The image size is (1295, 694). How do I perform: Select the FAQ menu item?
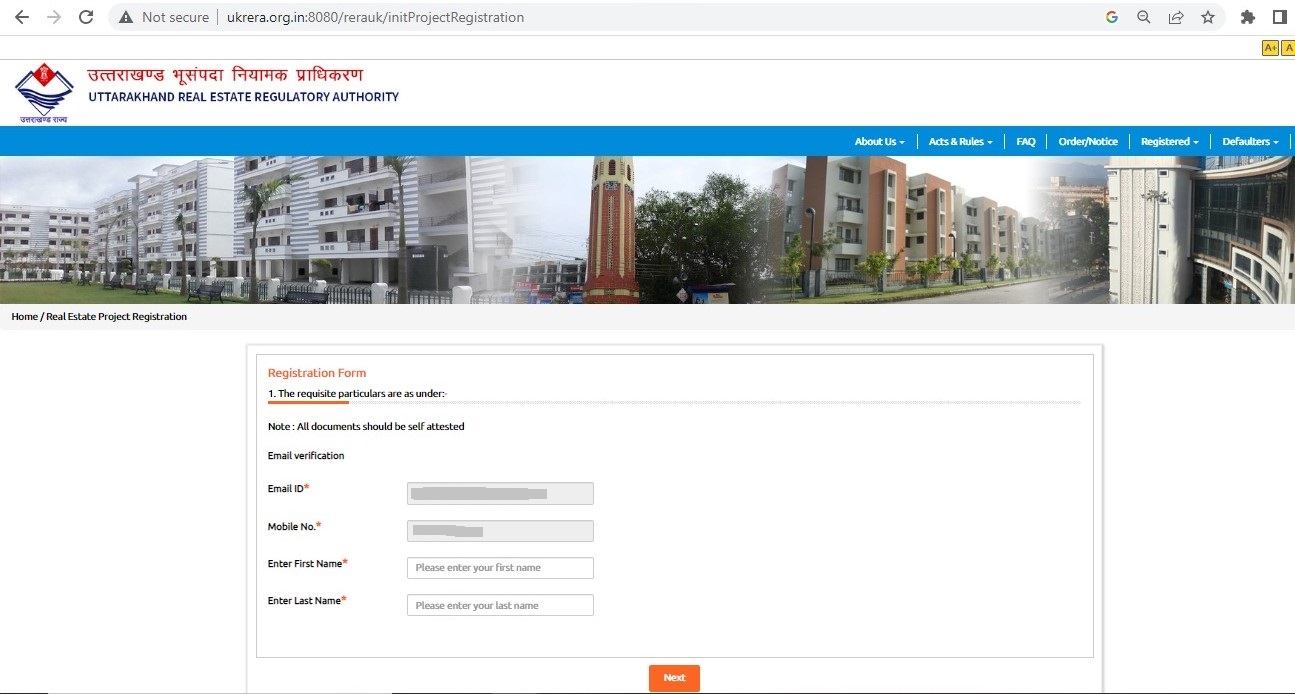click(x=1025, y=141)
